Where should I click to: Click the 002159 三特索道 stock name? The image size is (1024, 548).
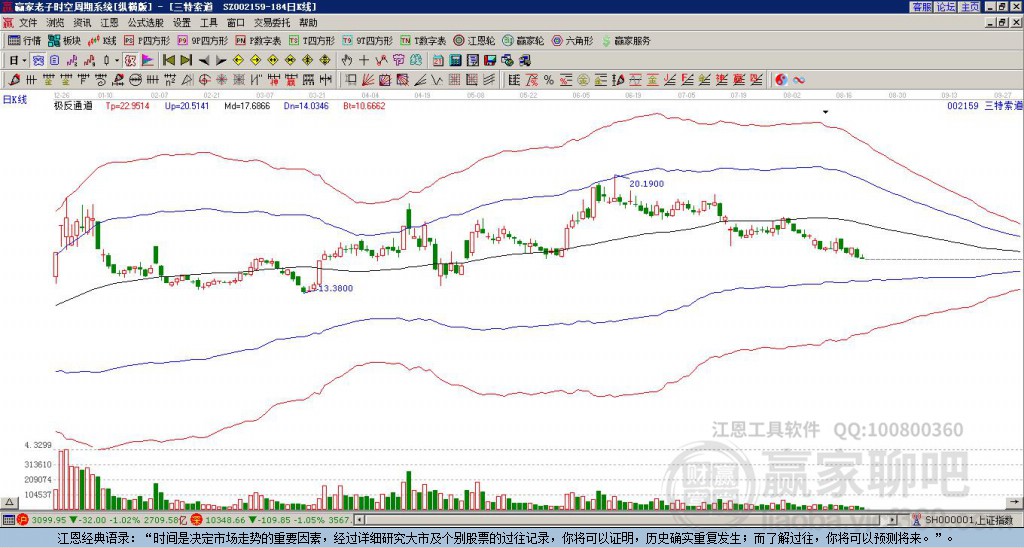pos(984,106)
